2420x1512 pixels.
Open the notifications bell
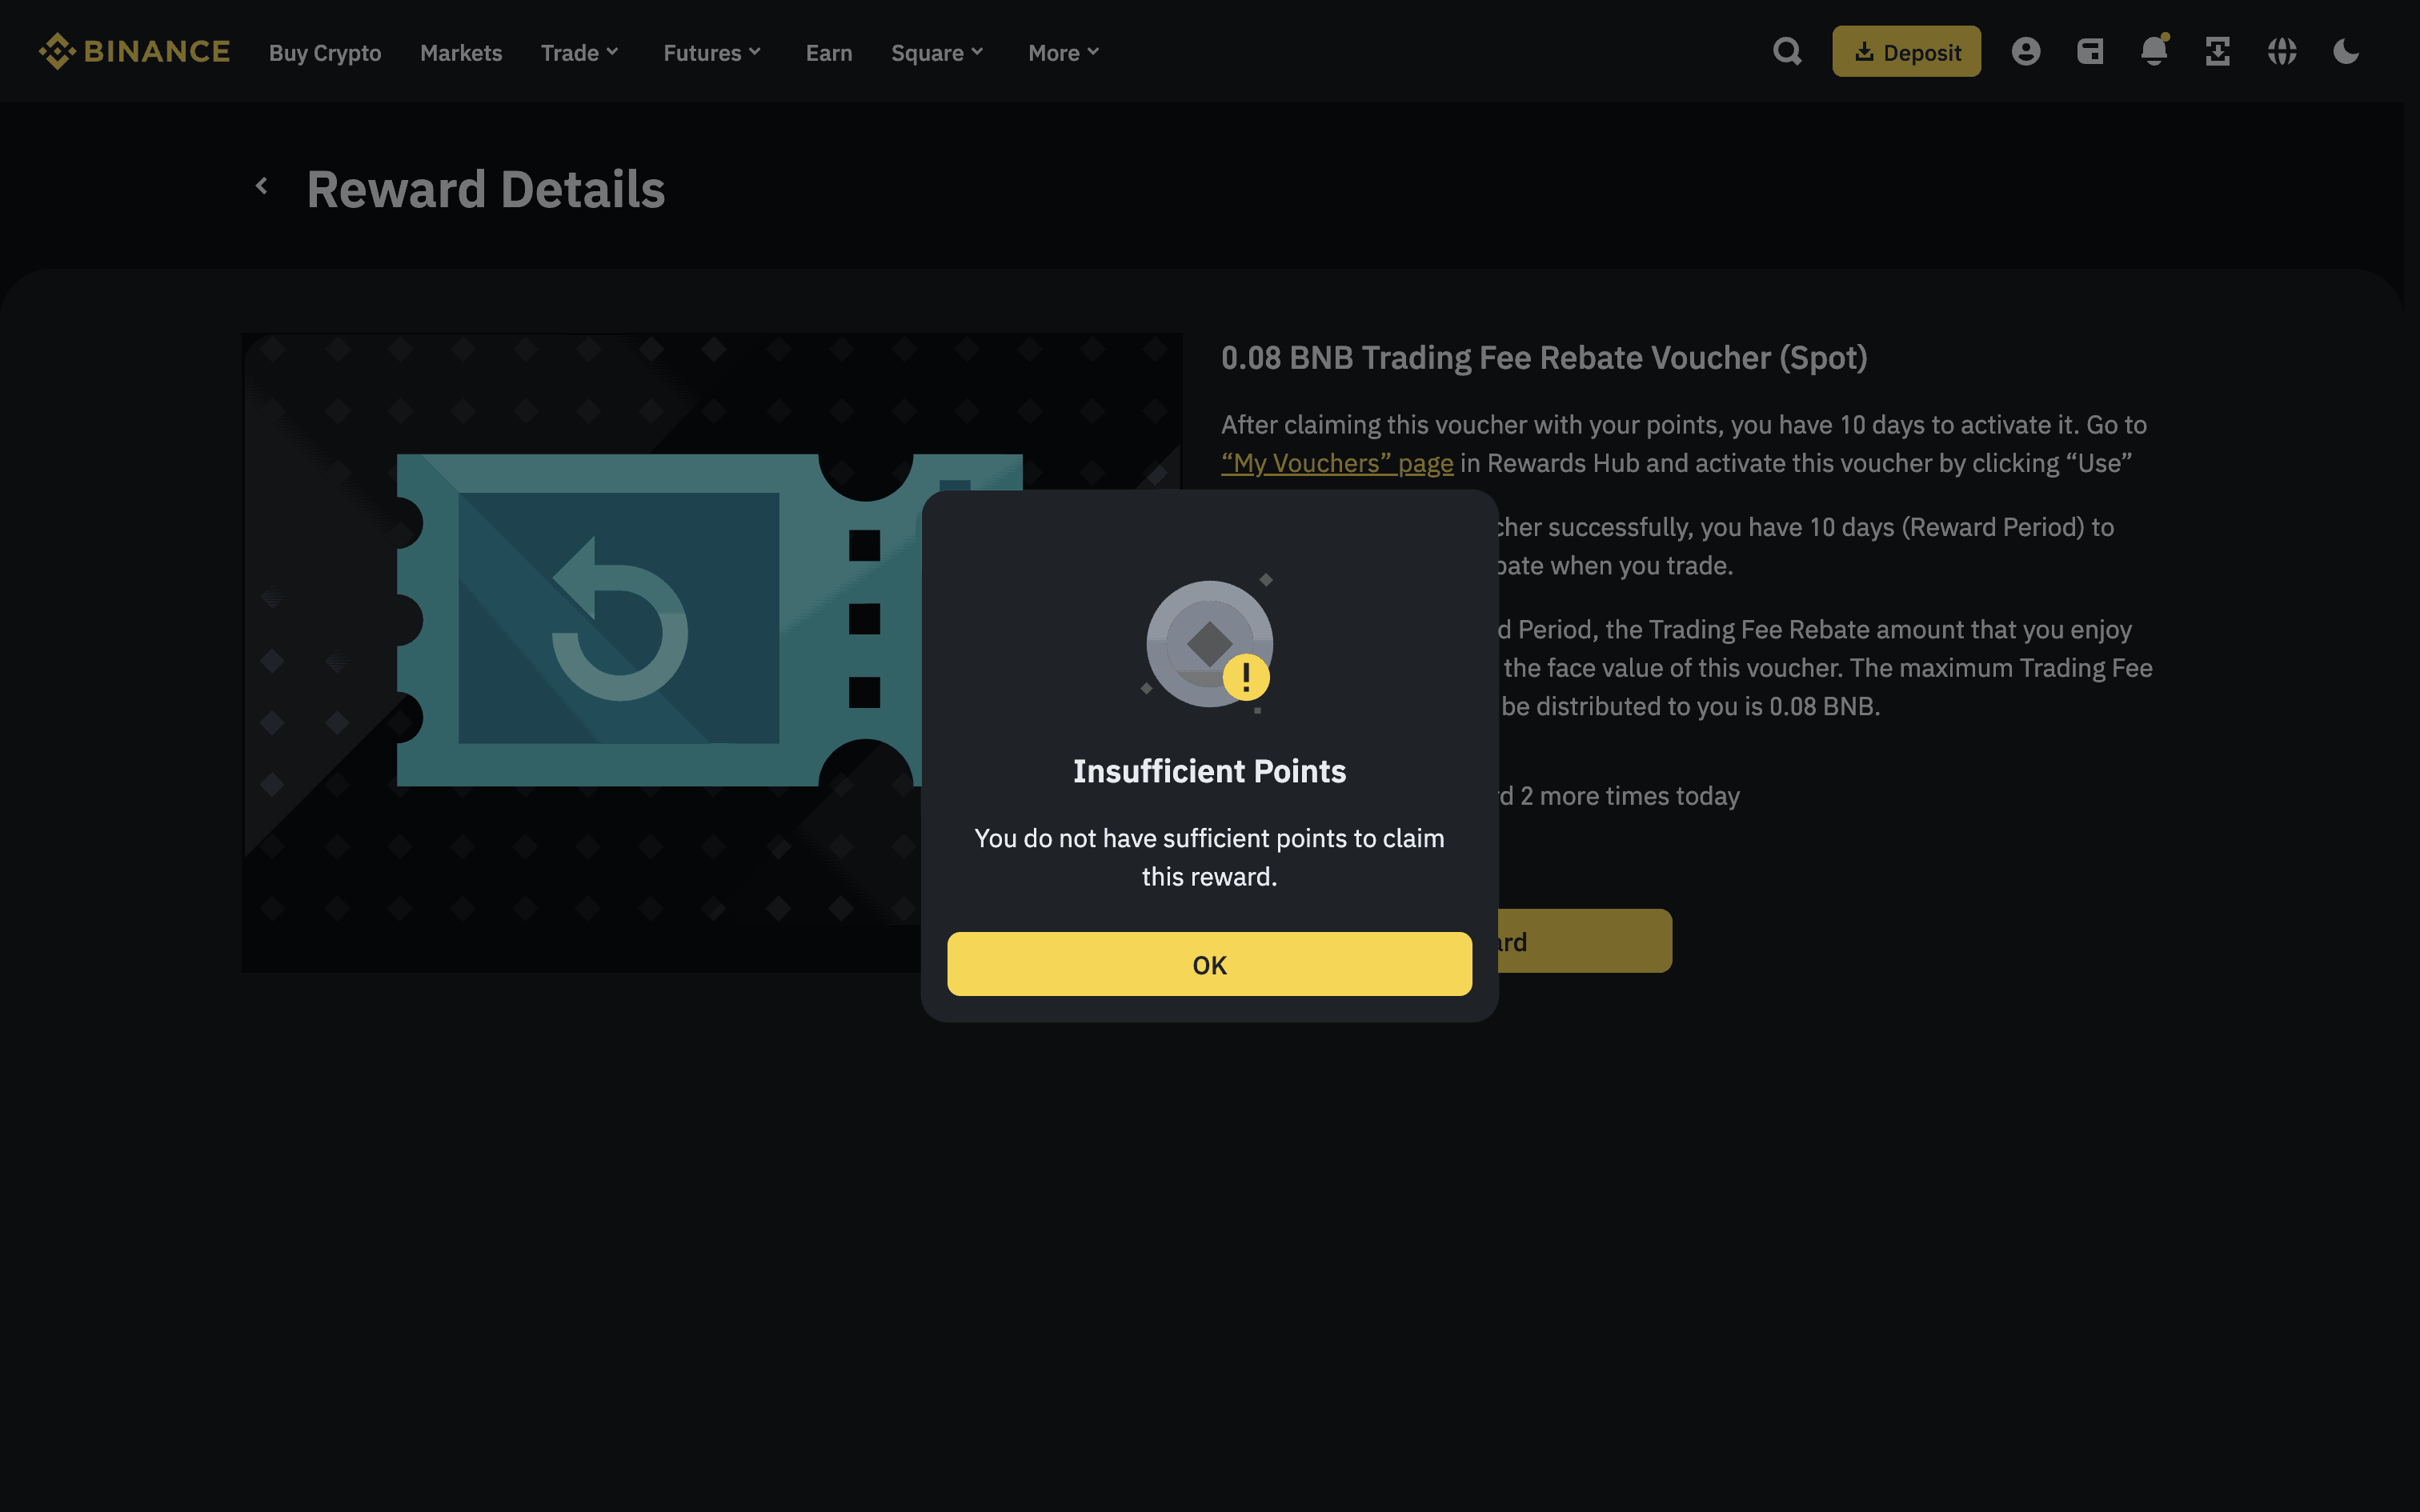click(2153, 52)
